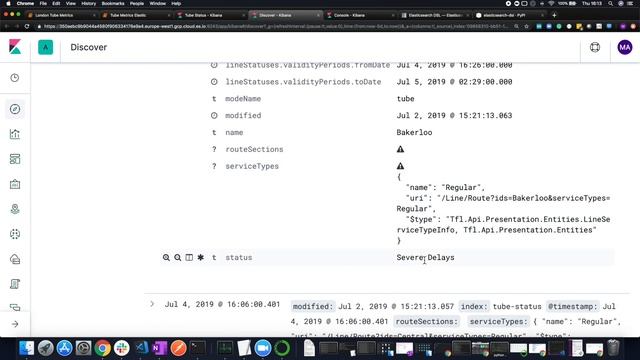Image resolution: width=640 pixels, height=360 pixels.
Task: Open Chrome History menu
Action: point(88,3)
